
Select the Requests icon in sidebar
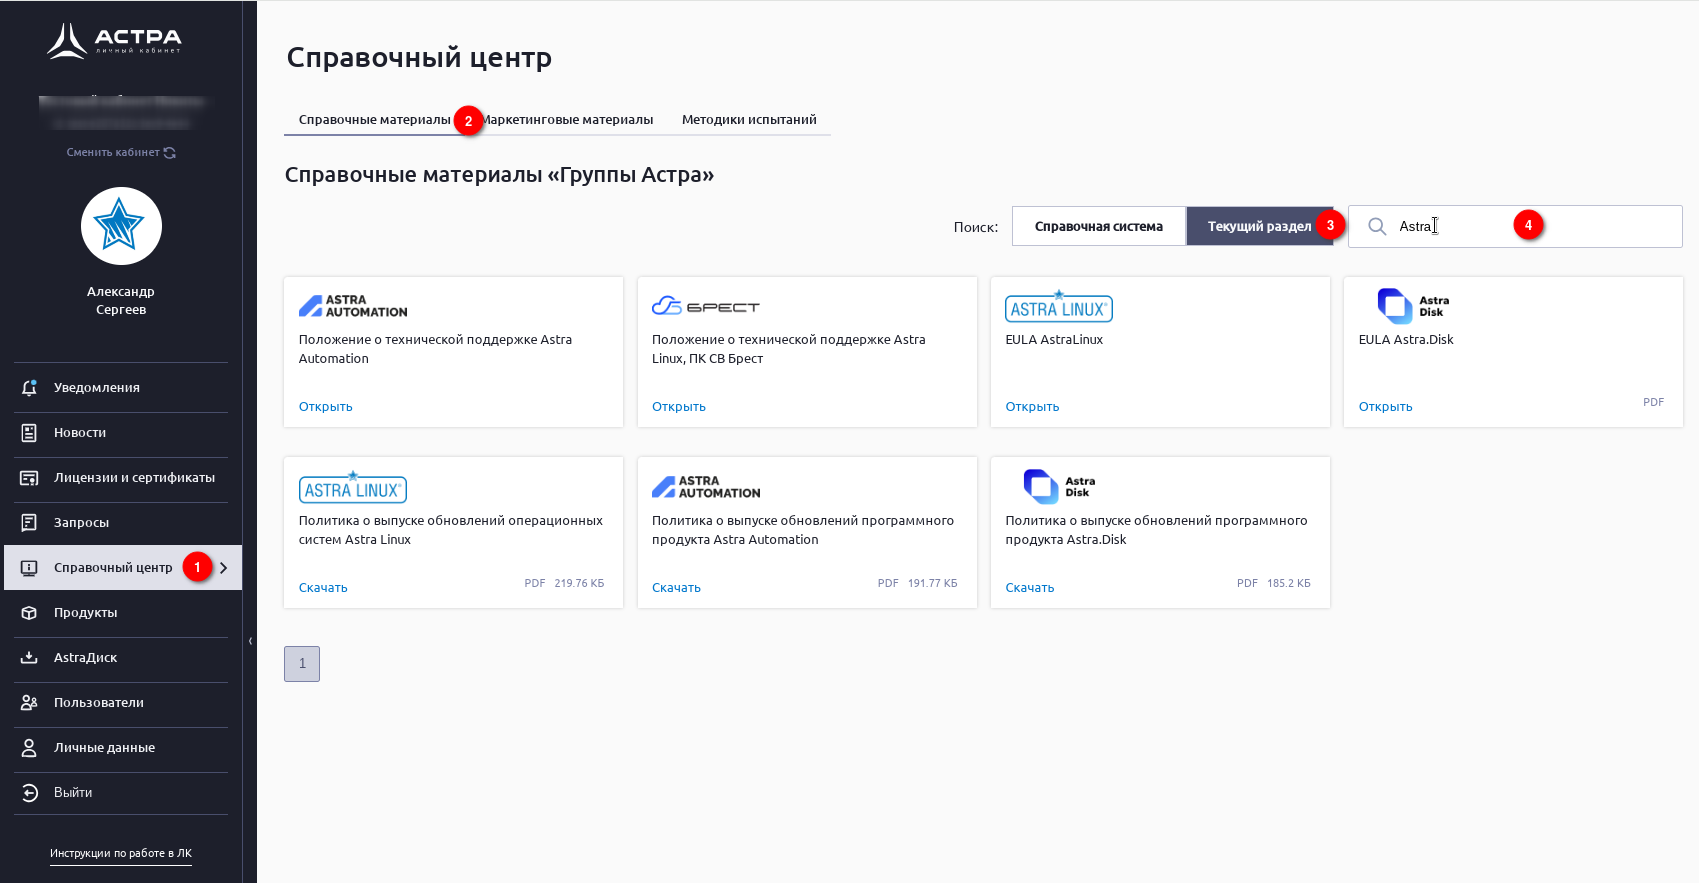(x=29, y=523)
